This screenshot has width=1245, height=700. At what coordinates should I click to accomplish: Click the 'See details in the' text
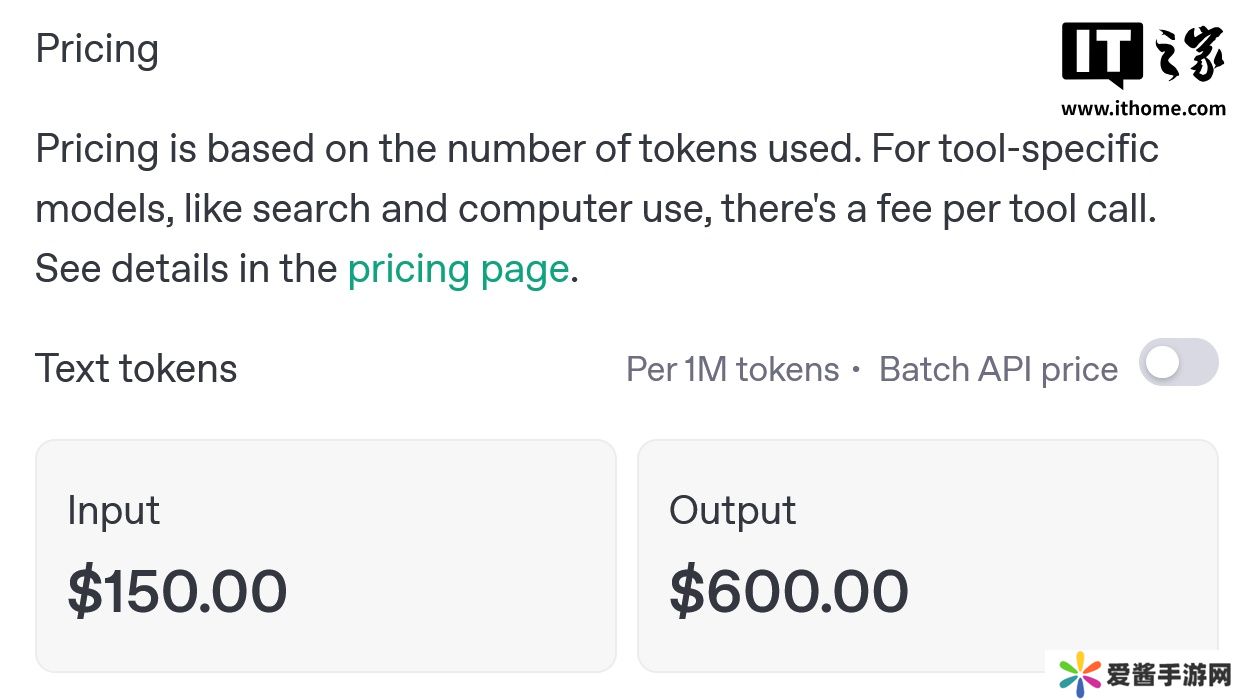pos(186,270)
